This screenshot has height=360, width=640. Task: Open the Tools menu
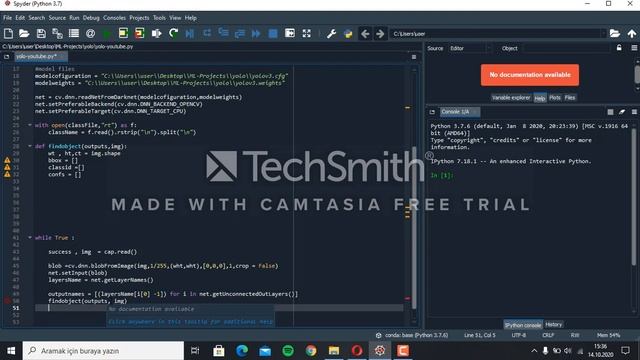tap(159, 18)
